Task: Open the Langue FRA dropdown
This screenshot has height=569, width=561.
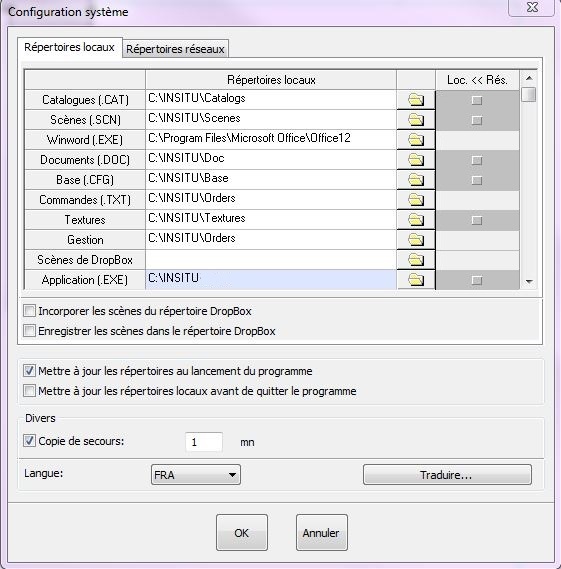Action: pyautogui.click(x=196, y=475)
